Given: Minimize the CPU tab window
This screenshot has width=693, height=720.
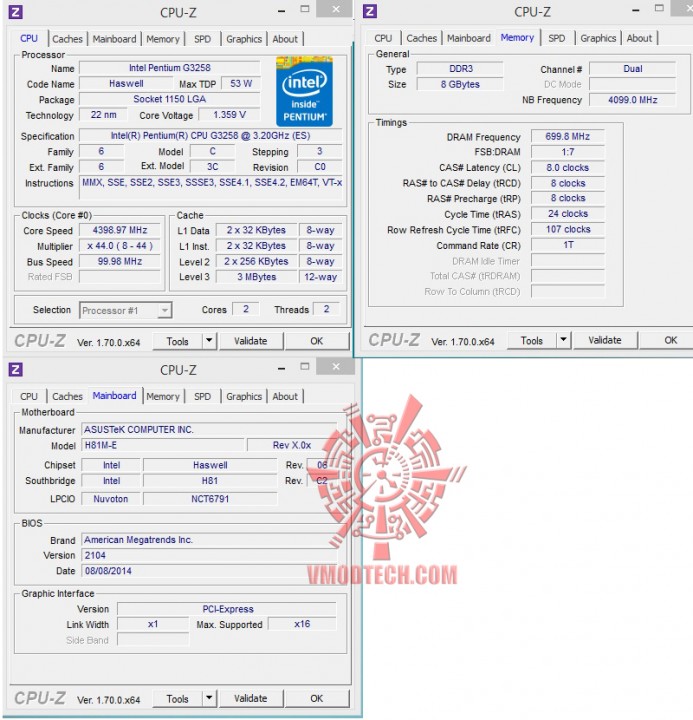Looking at the screenshot, I should click(x=282, y=11).
